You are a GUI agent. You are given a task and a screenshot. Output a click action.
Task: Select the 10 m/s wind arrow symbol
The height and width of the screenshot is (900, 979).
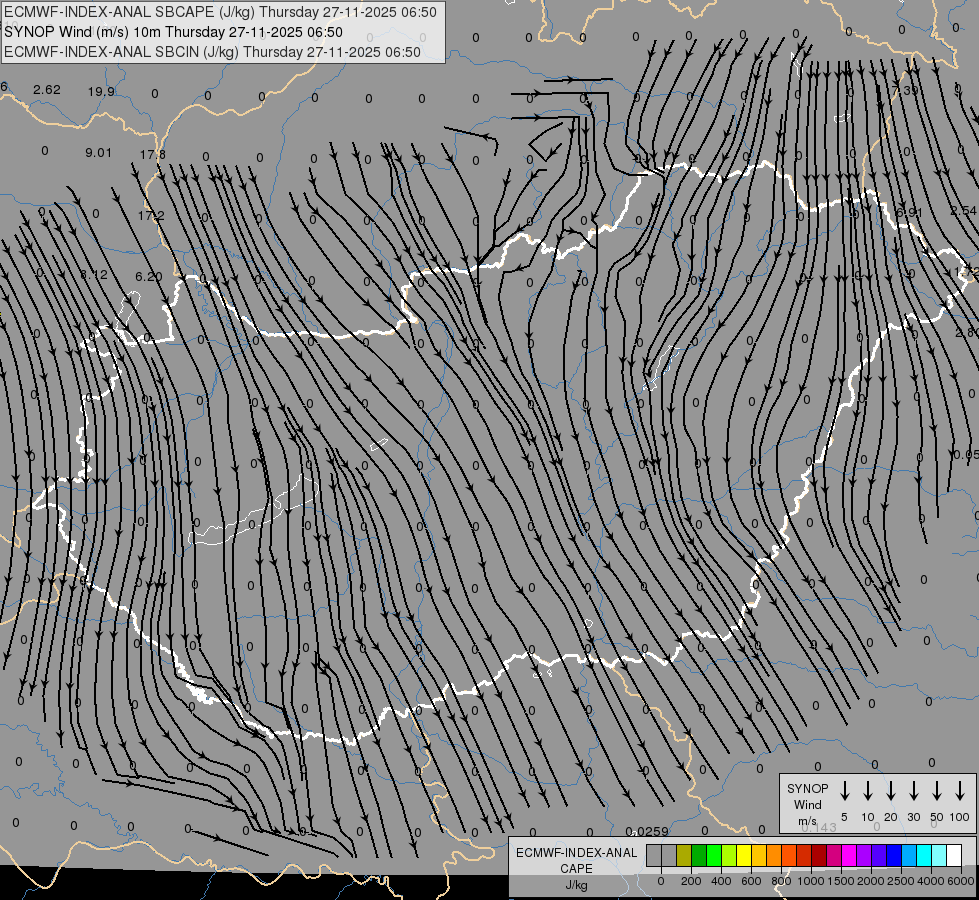point(868,791)
